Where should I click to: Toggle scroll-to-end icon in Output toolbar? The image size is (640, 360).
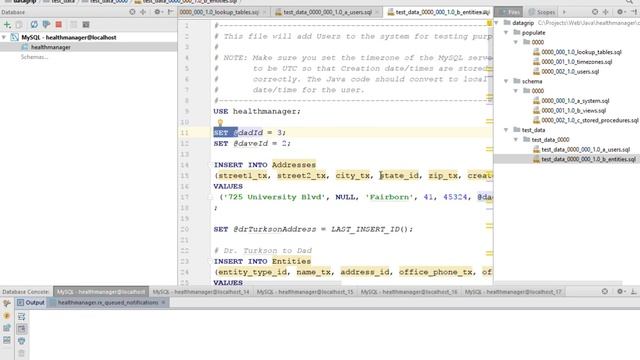click(22, 329)
